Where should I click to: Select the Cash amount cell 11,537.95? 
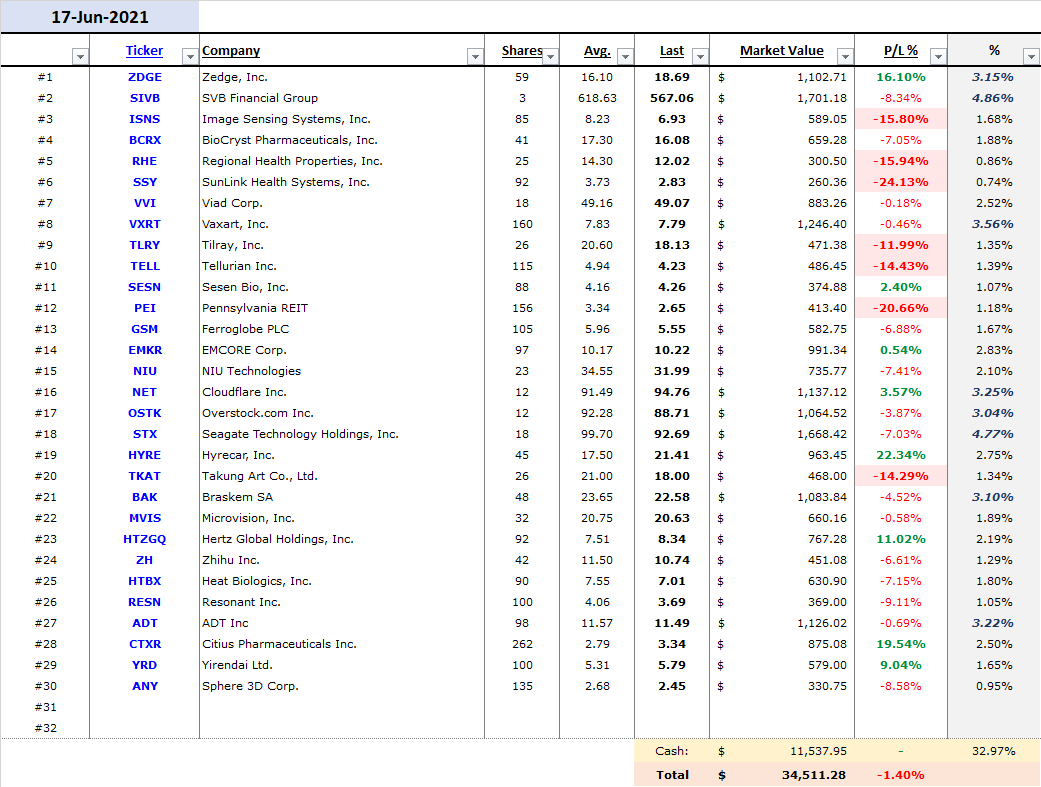point(782,751)
